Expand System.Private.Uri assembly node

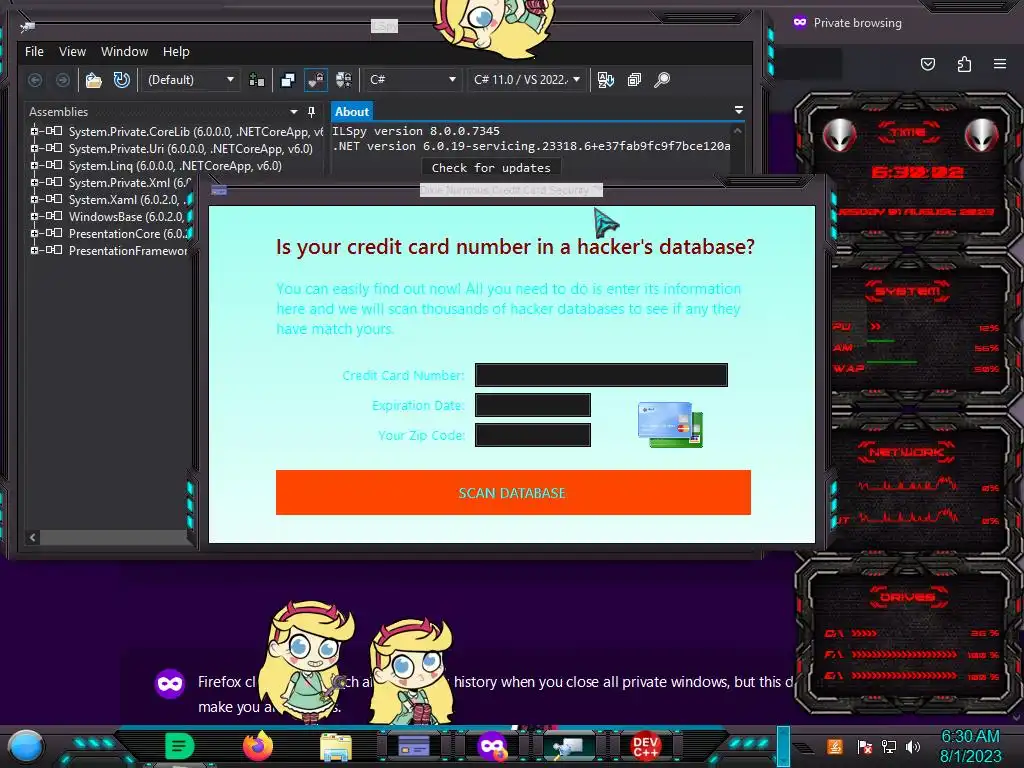(x=34, y=148)
